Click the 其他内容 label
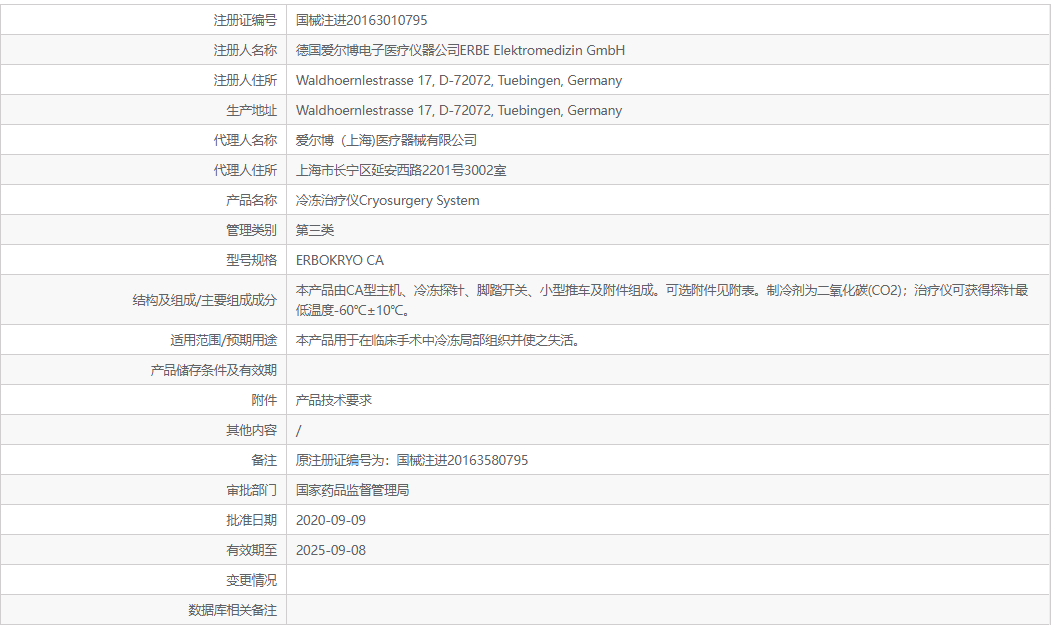Viewport: 1051px width, 625px height. (x=251, y=430)
